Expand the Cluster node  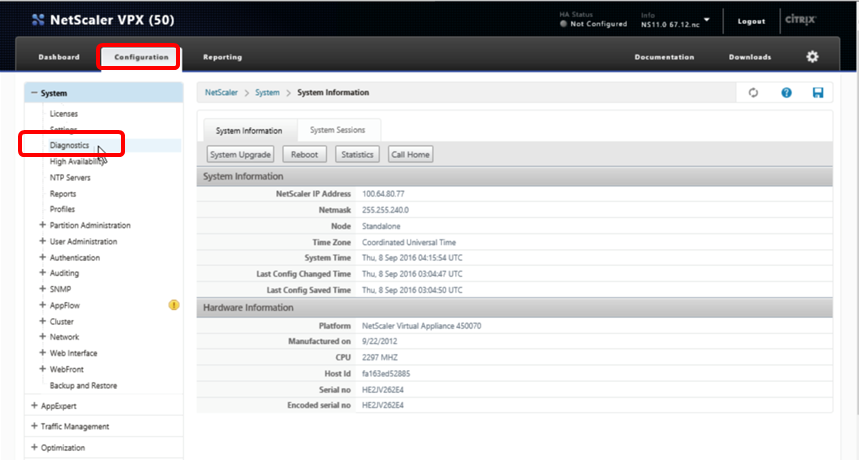click(42, 321)
